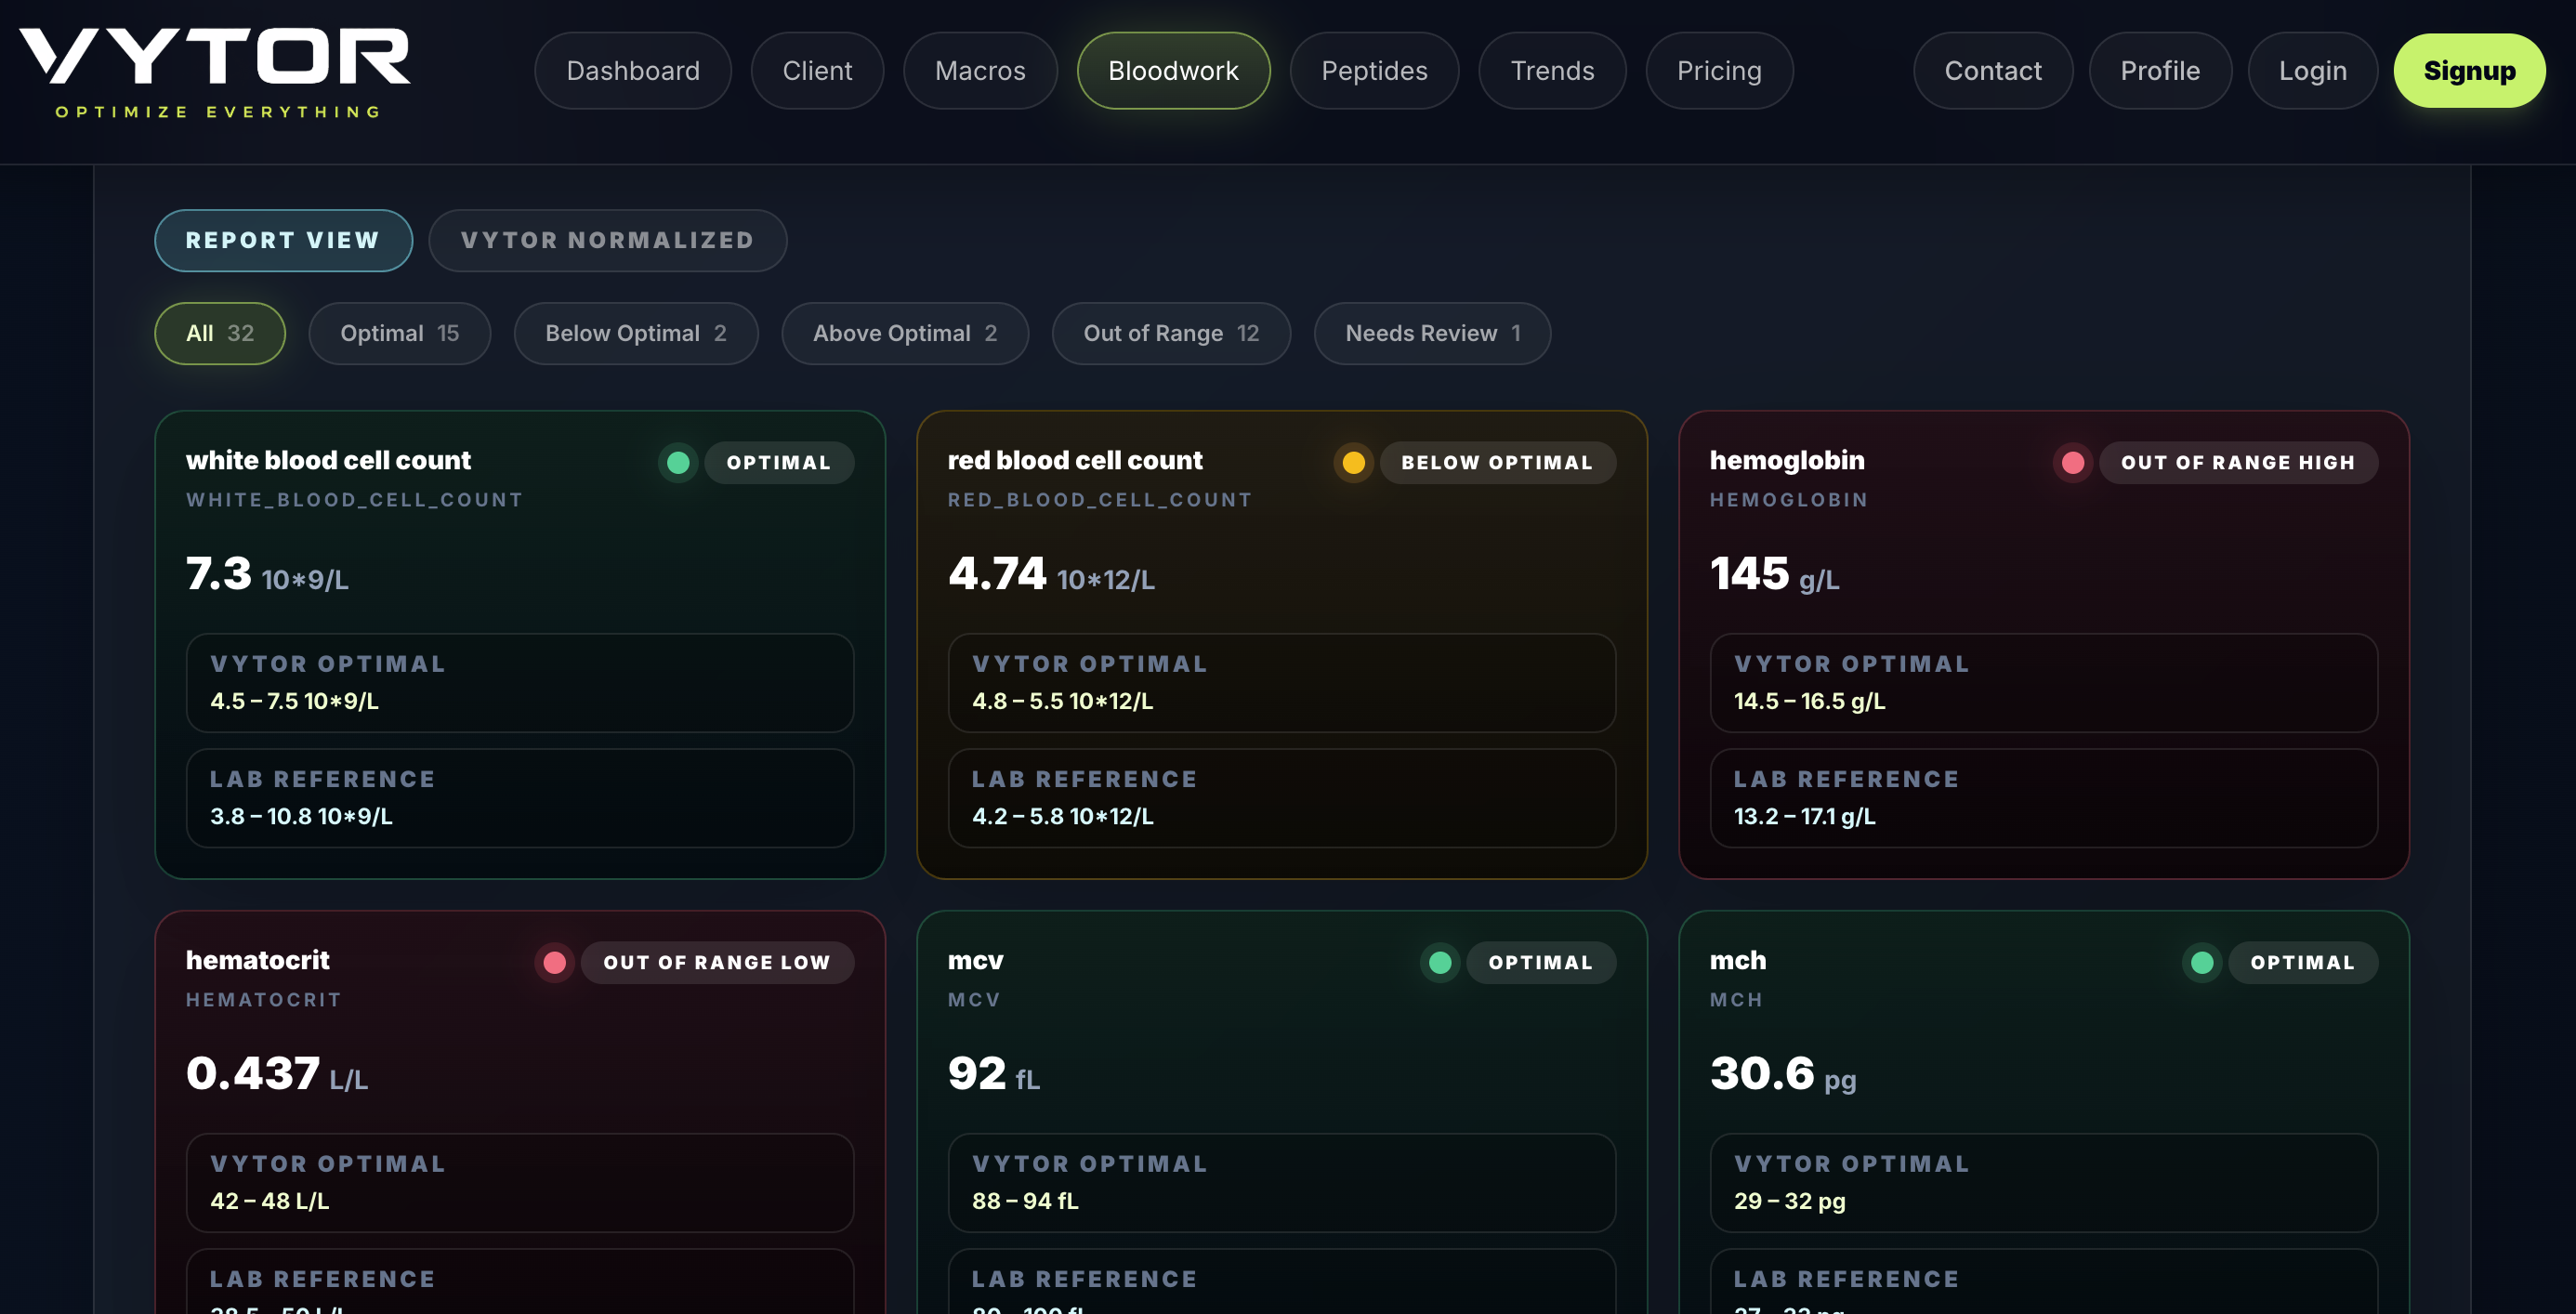
Task: Select the Bloodwork nav item
Action: coord(1173,71)
